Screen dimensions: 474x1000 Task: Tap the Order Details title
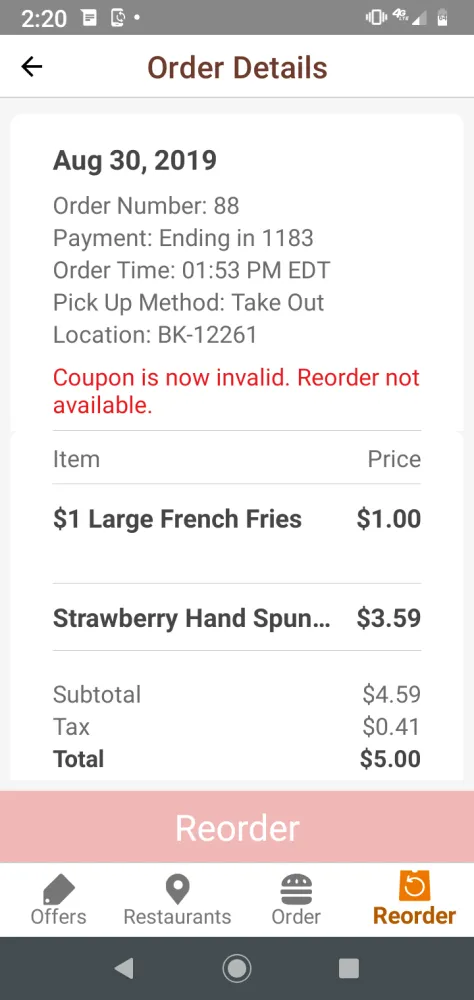click(x=237, y=68)
